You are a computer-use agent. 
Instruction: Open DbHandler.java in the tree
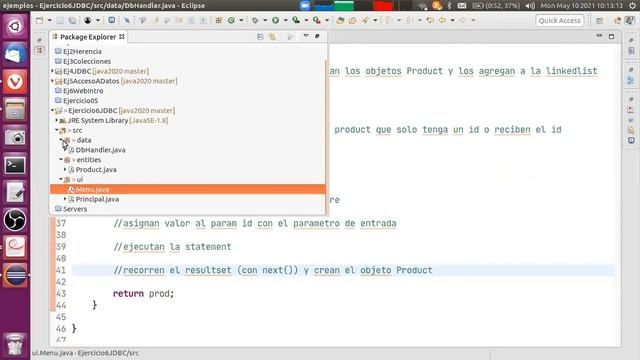tap(100, 150)
